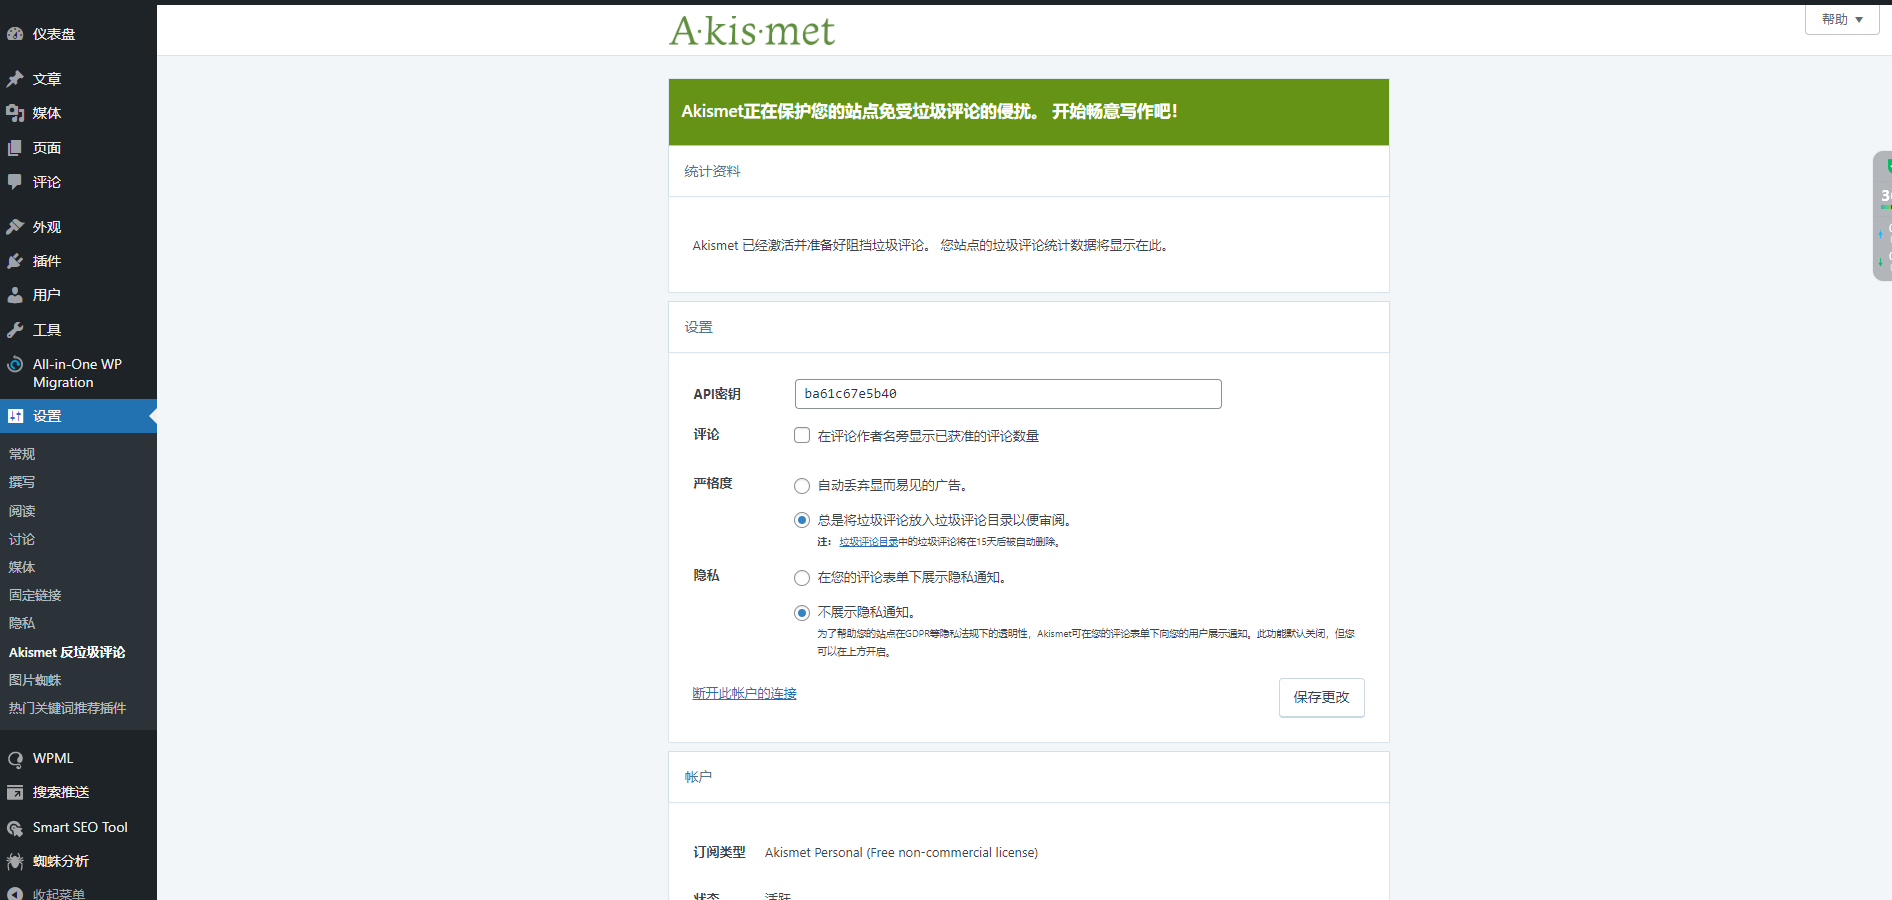The width and height of the screenshot is (1892, 900).
Task: Click the Tools (工具) wrench icon
Action: point(15,330)
